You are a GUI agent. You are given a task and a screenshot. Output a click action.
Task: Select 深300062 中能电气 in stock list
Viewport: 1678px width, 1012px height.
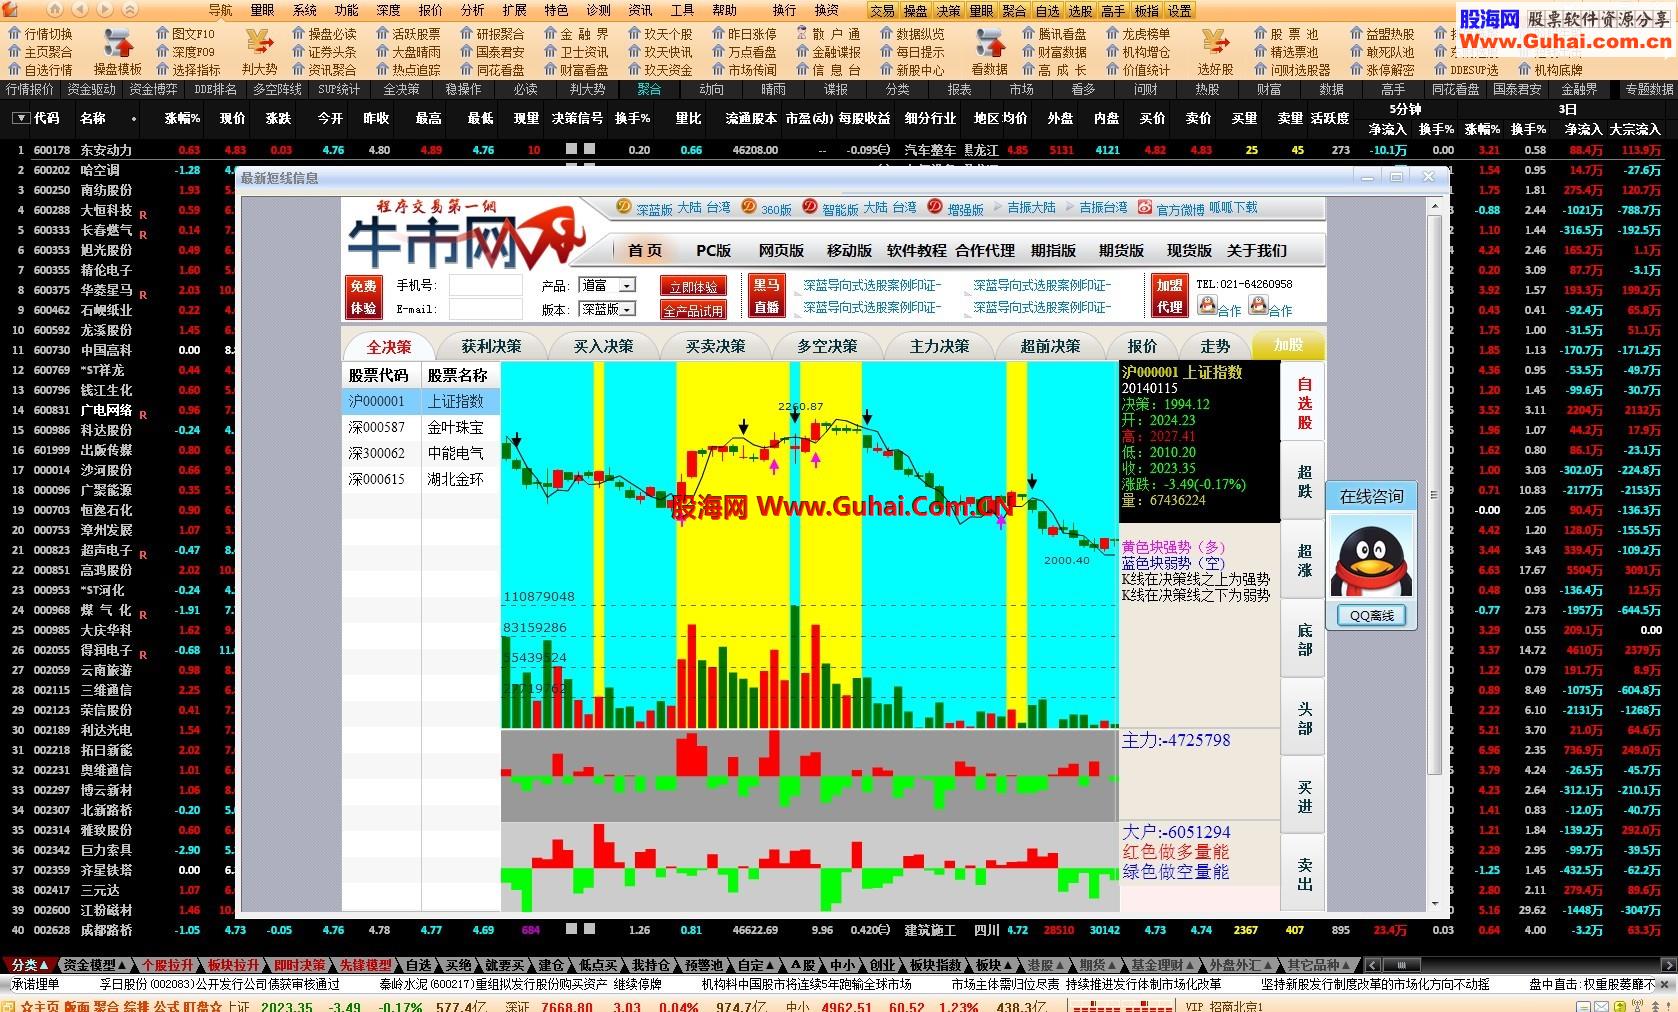click(421, 453)
